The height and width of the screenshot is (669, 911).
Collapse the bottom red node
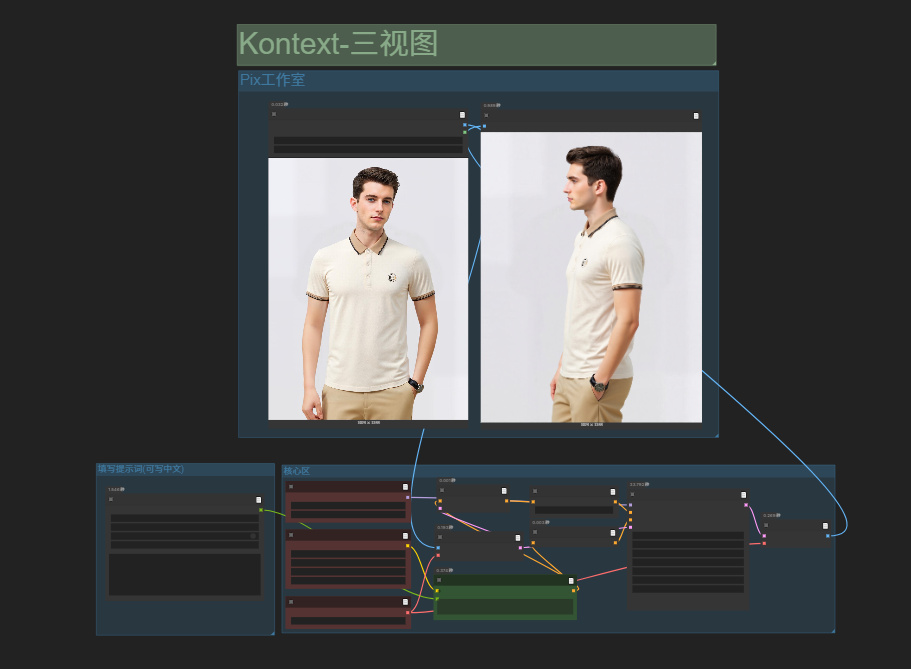click(x=291, y=602)
